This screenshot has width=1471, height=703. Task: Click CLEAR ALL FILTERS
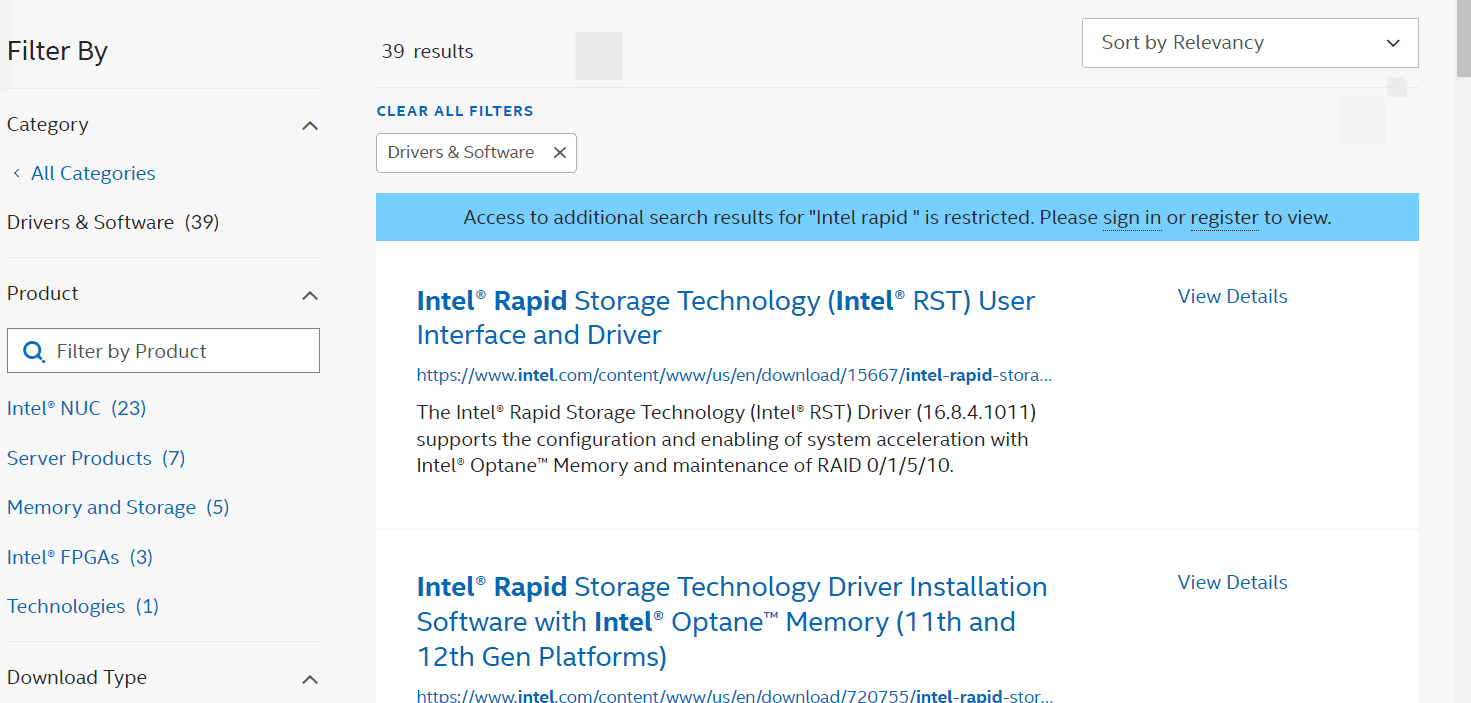(x=455, y=110)
